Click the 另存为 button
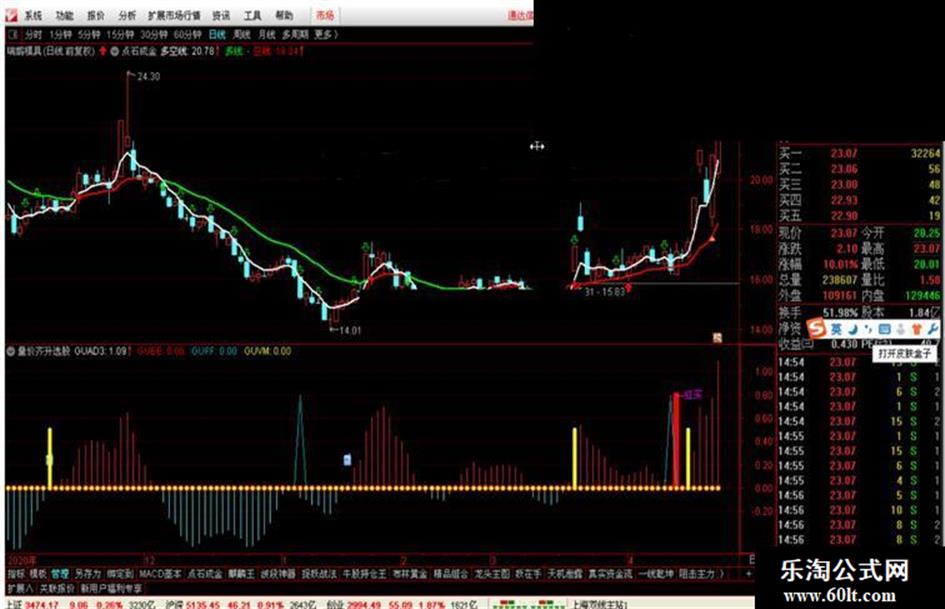Image resolution: width=945 pixels, height=609 pixels. pos(88,574)
